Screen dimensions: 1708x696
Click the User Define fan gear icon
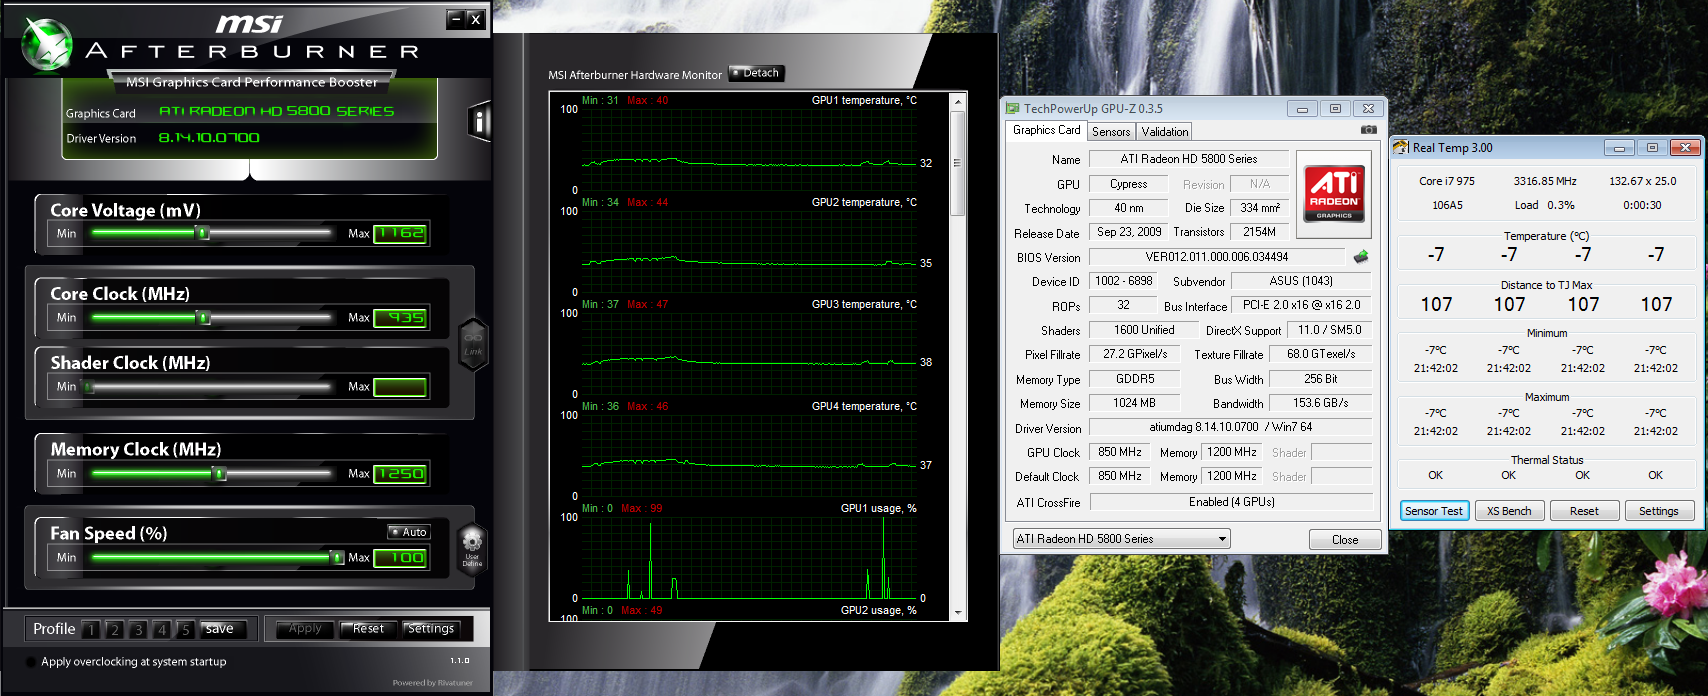[472, 547]
